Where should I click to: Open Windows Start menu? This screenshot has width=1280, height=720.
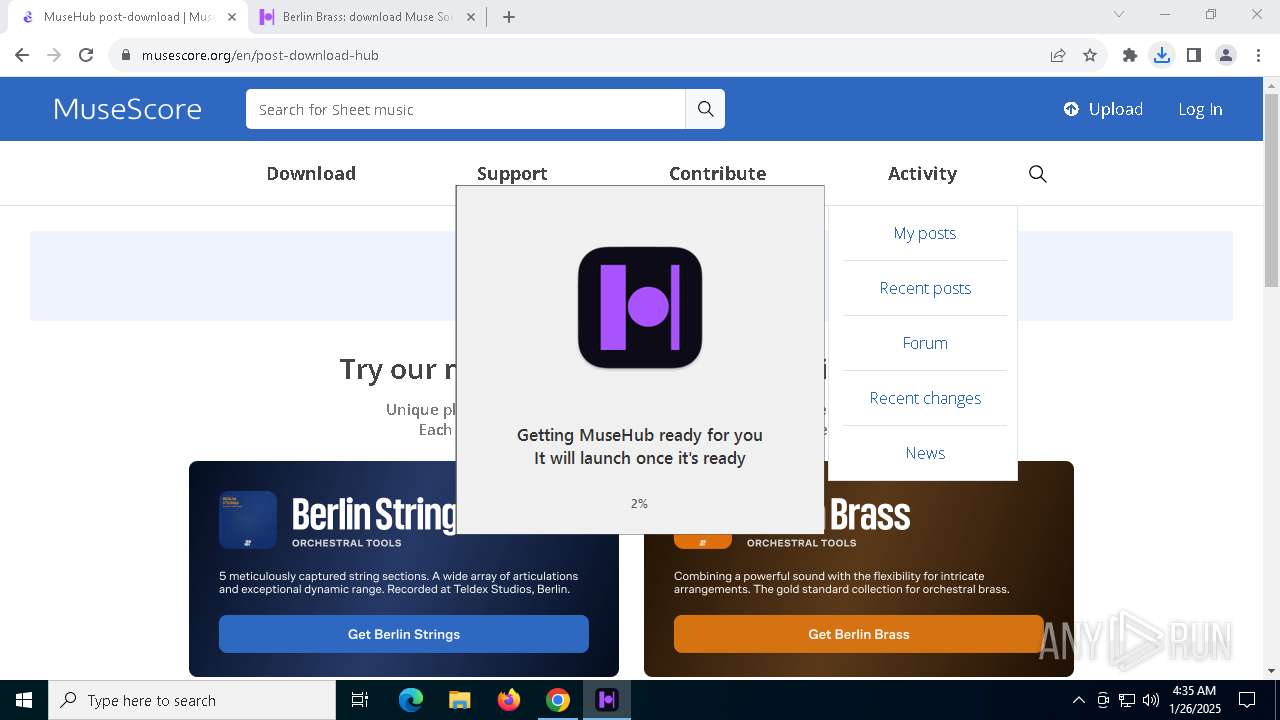pos(24,700)
